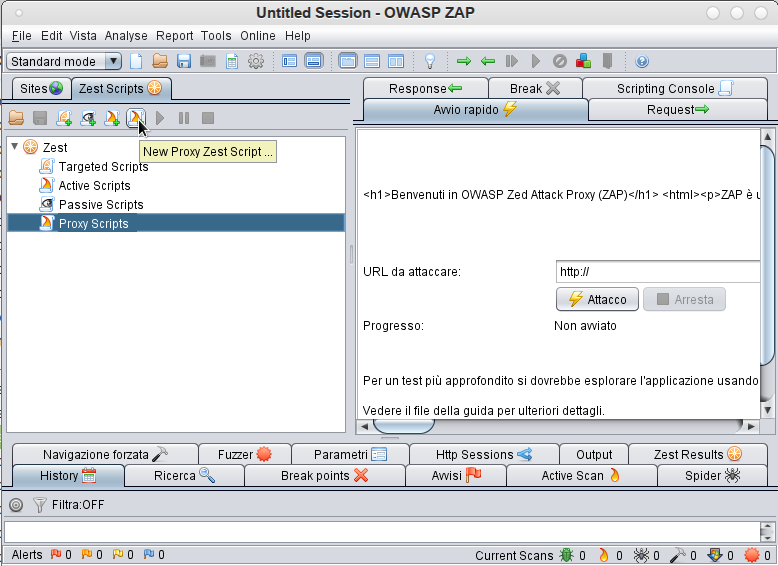Open the Response tab
The image size is (778, 566).
pos(426,89)
